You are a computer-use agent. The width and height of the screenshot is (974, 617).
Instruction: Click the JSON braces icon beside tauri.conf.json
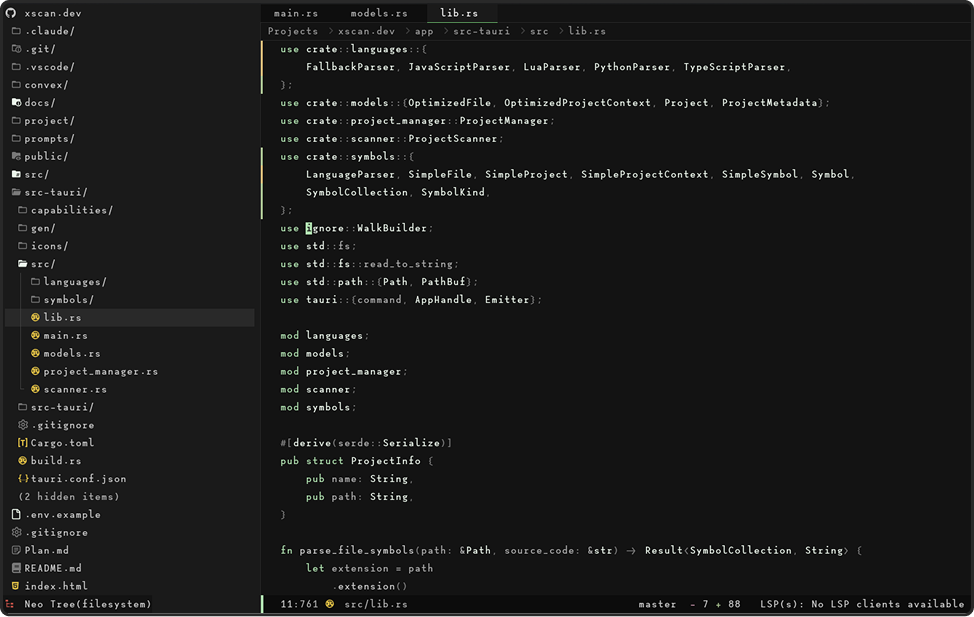[x=23, y=479]
